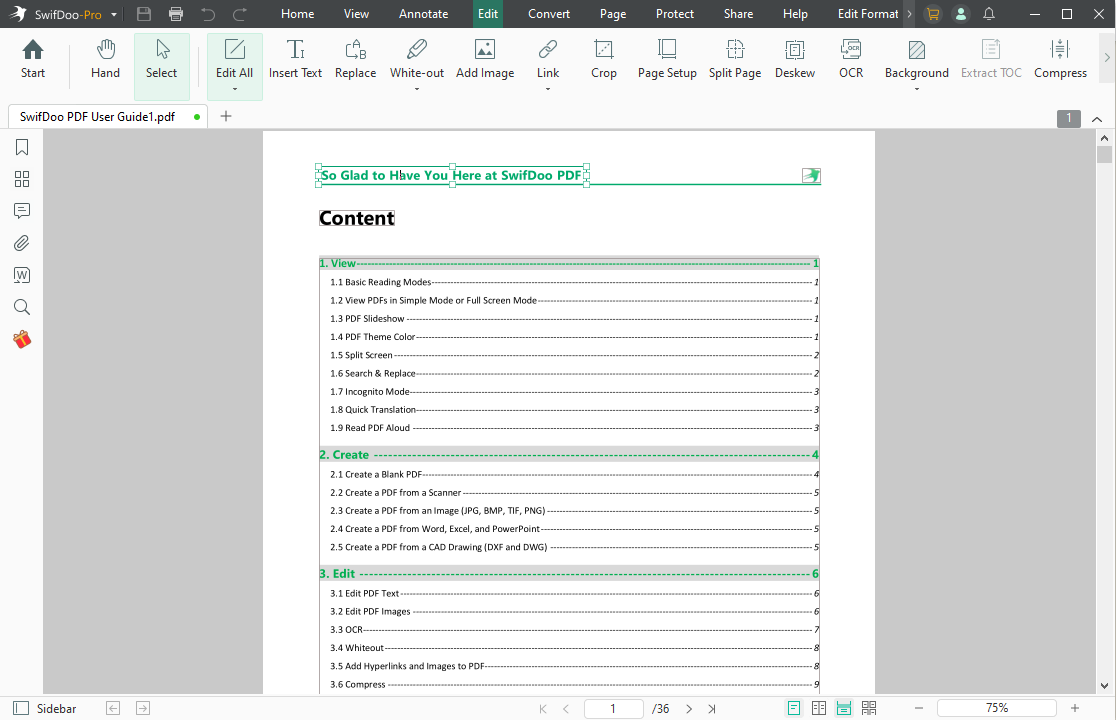Open Page Setup
1116x720 pixels.
667,60
